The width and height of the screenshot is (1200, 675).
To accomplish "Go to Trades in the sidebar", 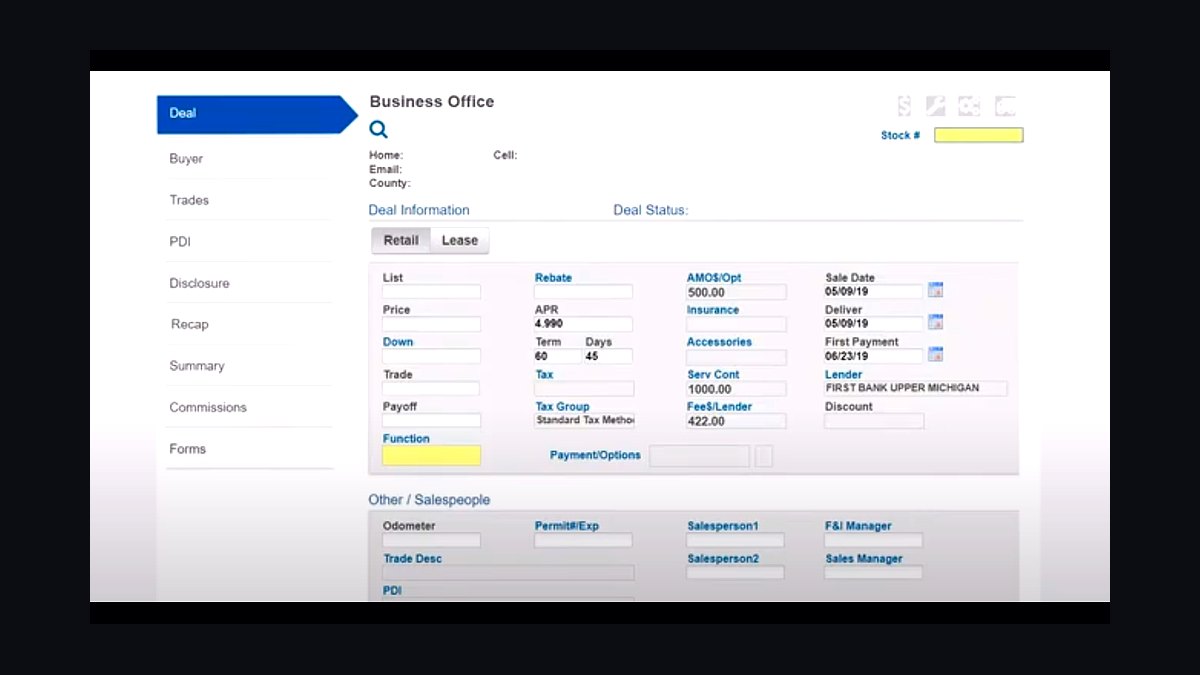I will coord(189,200).
